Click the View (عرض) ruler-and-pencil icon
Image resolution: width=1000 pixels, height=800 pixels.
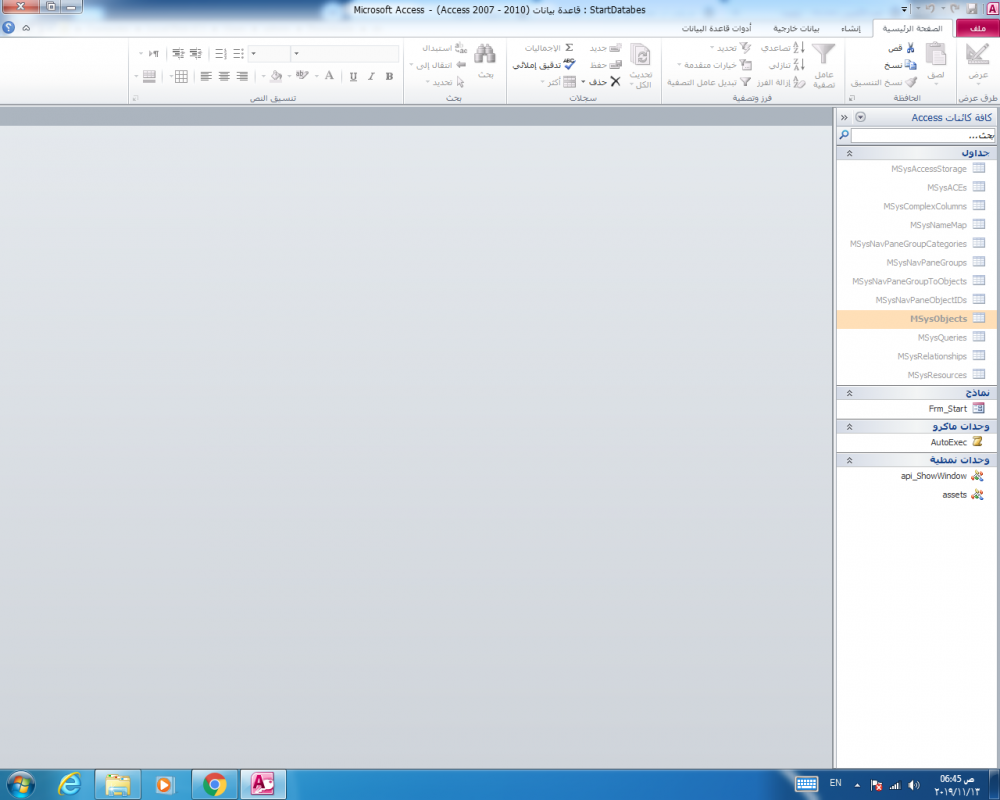[x=977, y=55]
